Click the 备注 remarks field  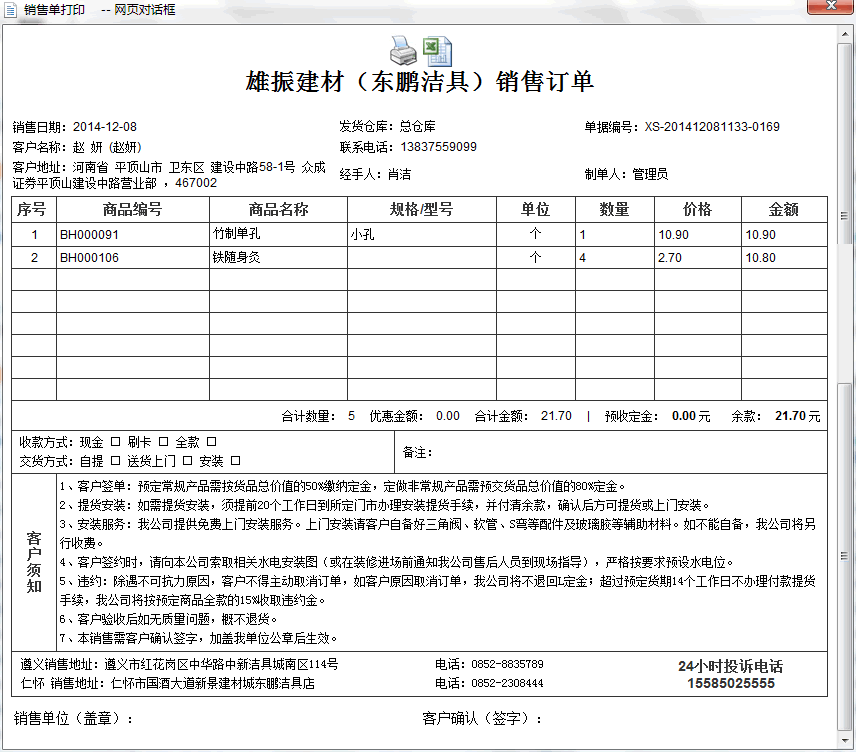coord(610,452)
